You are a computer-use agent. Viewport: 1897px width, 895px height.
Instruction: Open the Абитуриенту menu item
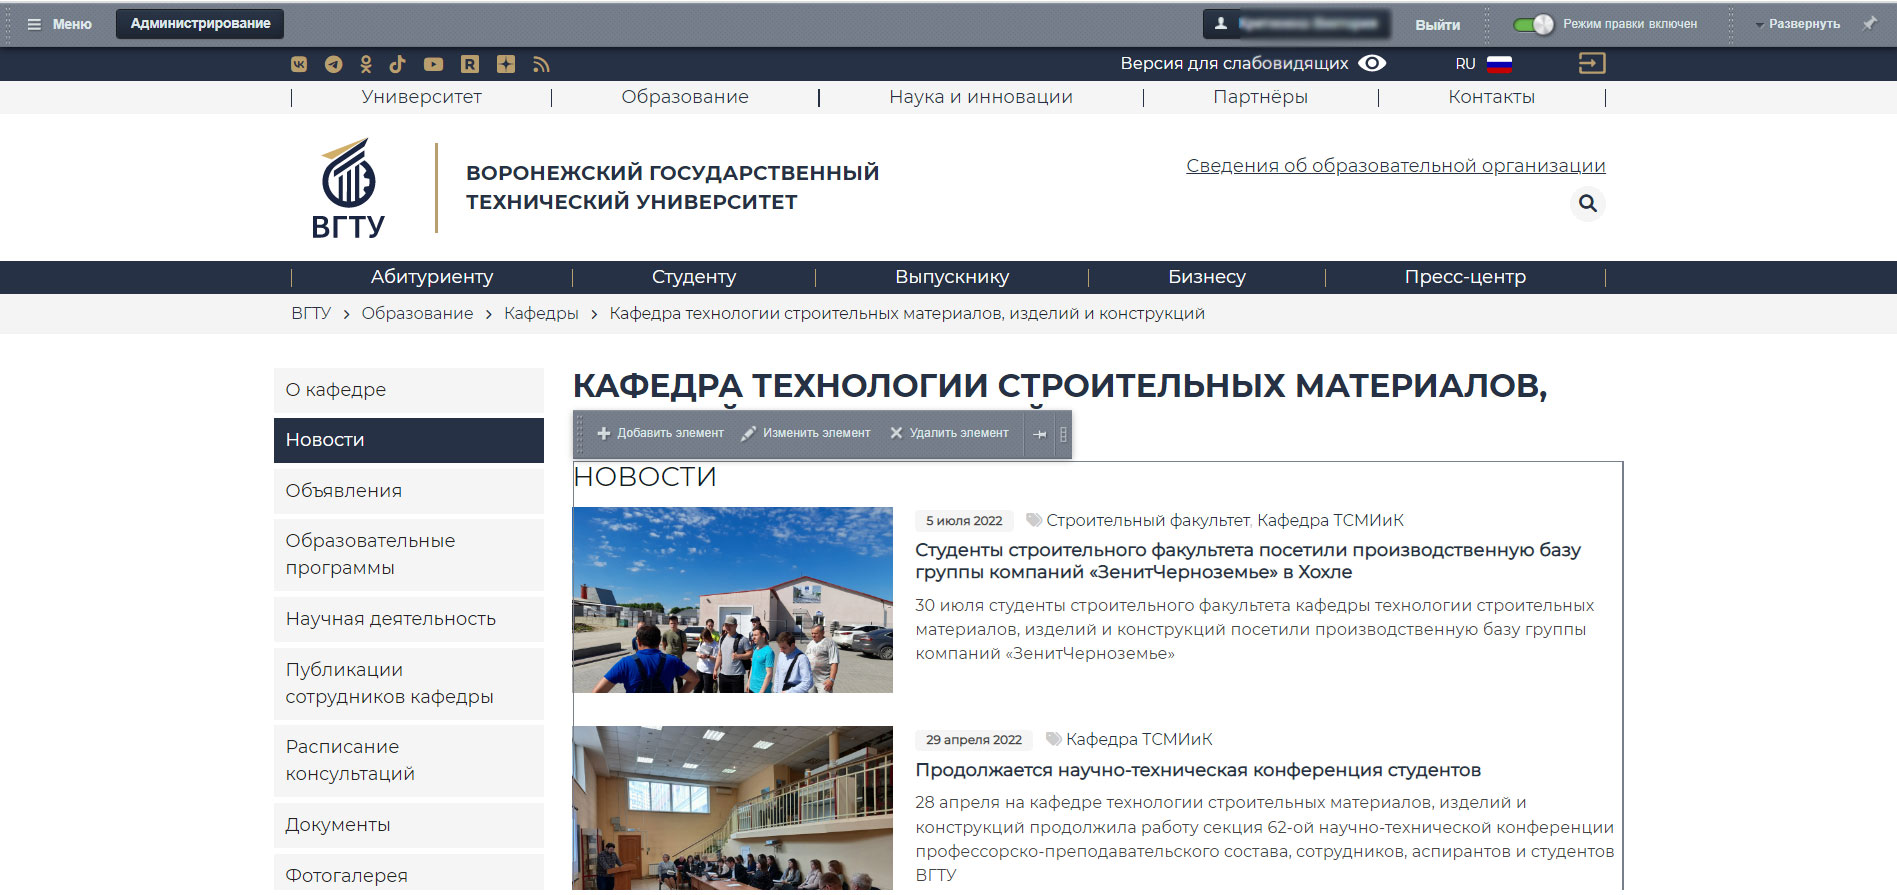(x=431, y=277)
